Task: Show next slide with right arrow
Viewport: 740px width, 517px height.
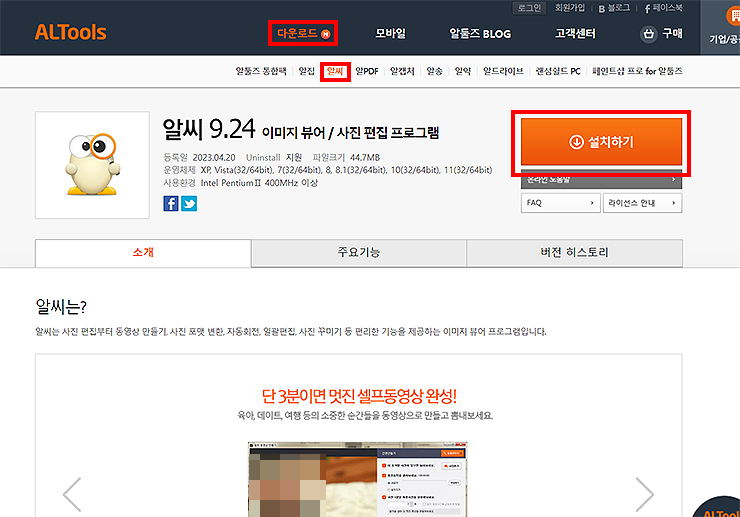Action: click(x=644, y=494)
